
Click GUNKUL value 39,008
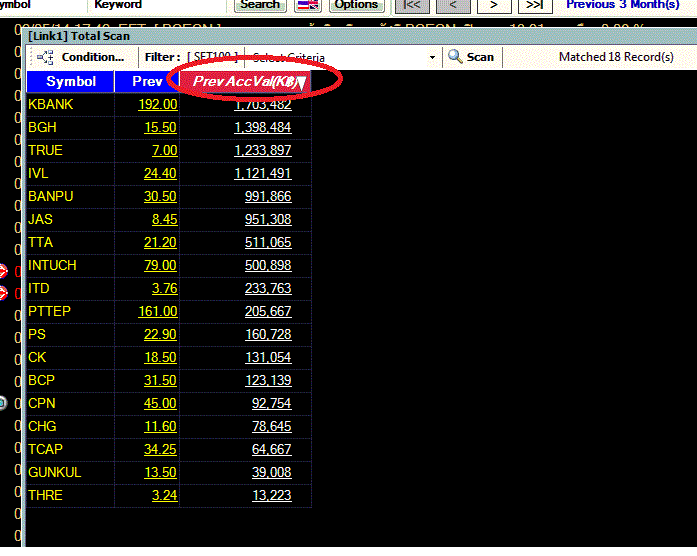272,472
